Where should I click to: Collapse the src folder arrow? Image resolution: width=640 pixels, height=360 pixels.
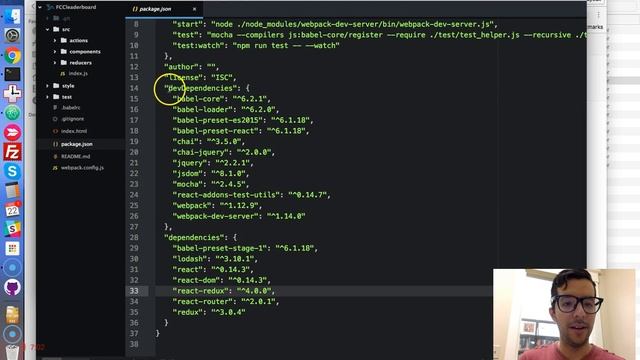pos(47,29)
